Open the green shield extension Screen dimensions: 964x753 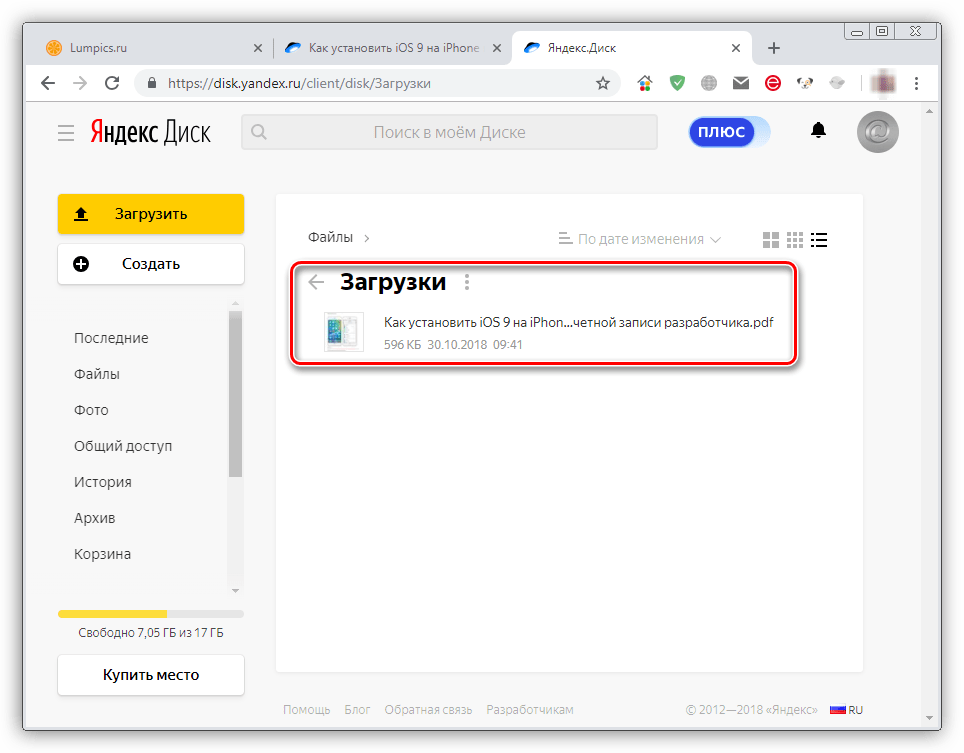[677, 83]
